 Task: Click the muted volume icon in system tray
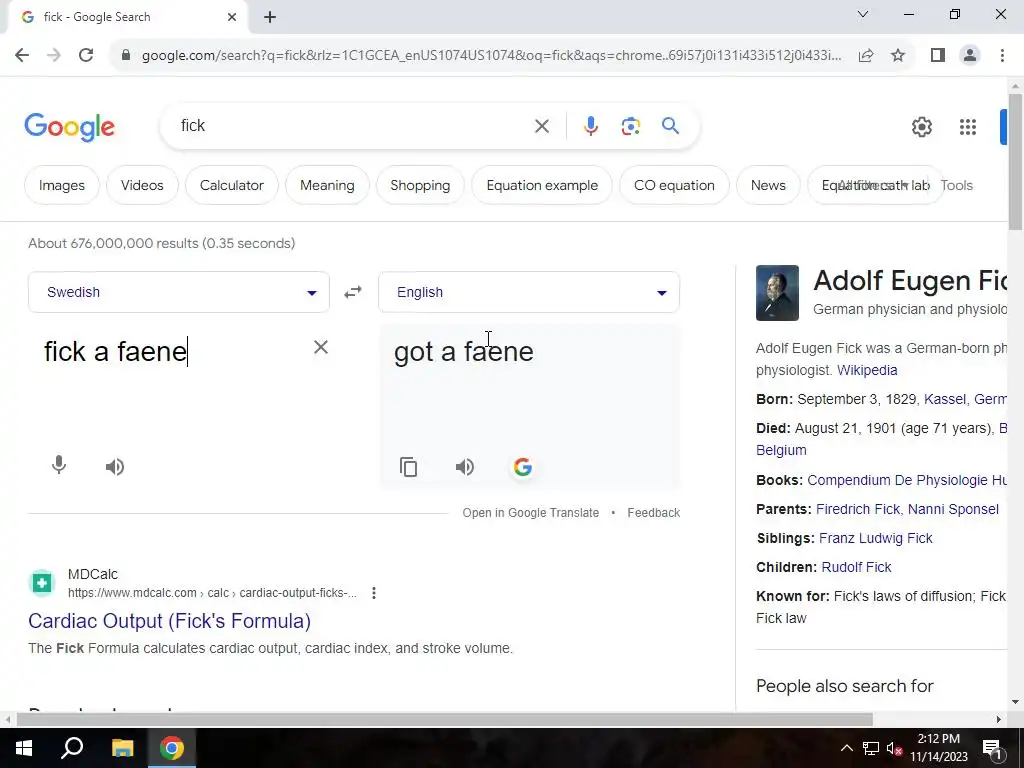click(894, 748)
